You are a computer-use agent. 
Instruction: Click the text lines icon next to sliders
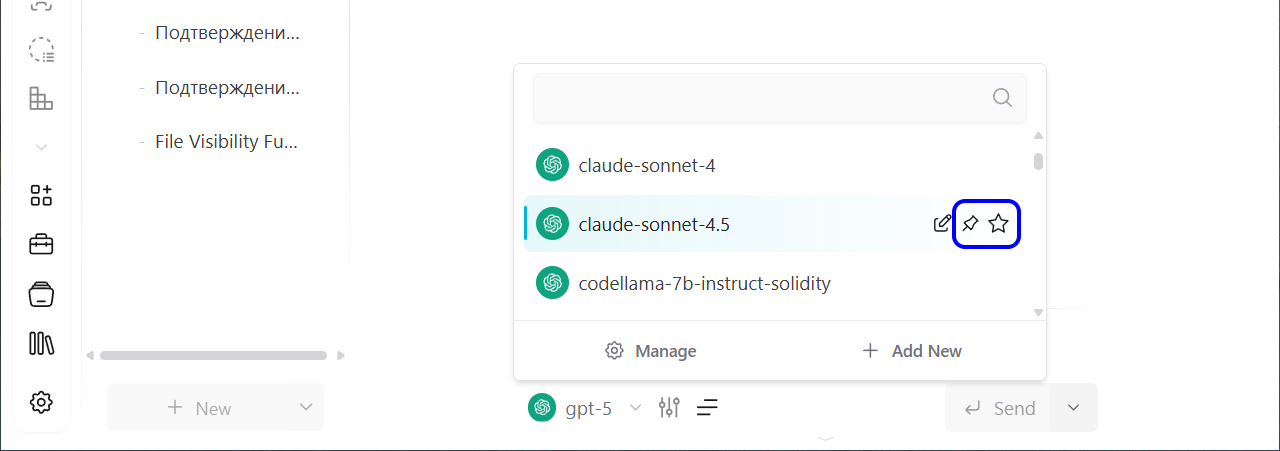708,407
